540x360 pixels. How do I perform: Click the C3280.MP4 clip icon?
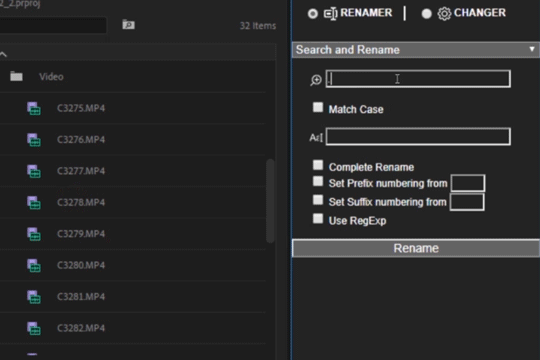34,265
